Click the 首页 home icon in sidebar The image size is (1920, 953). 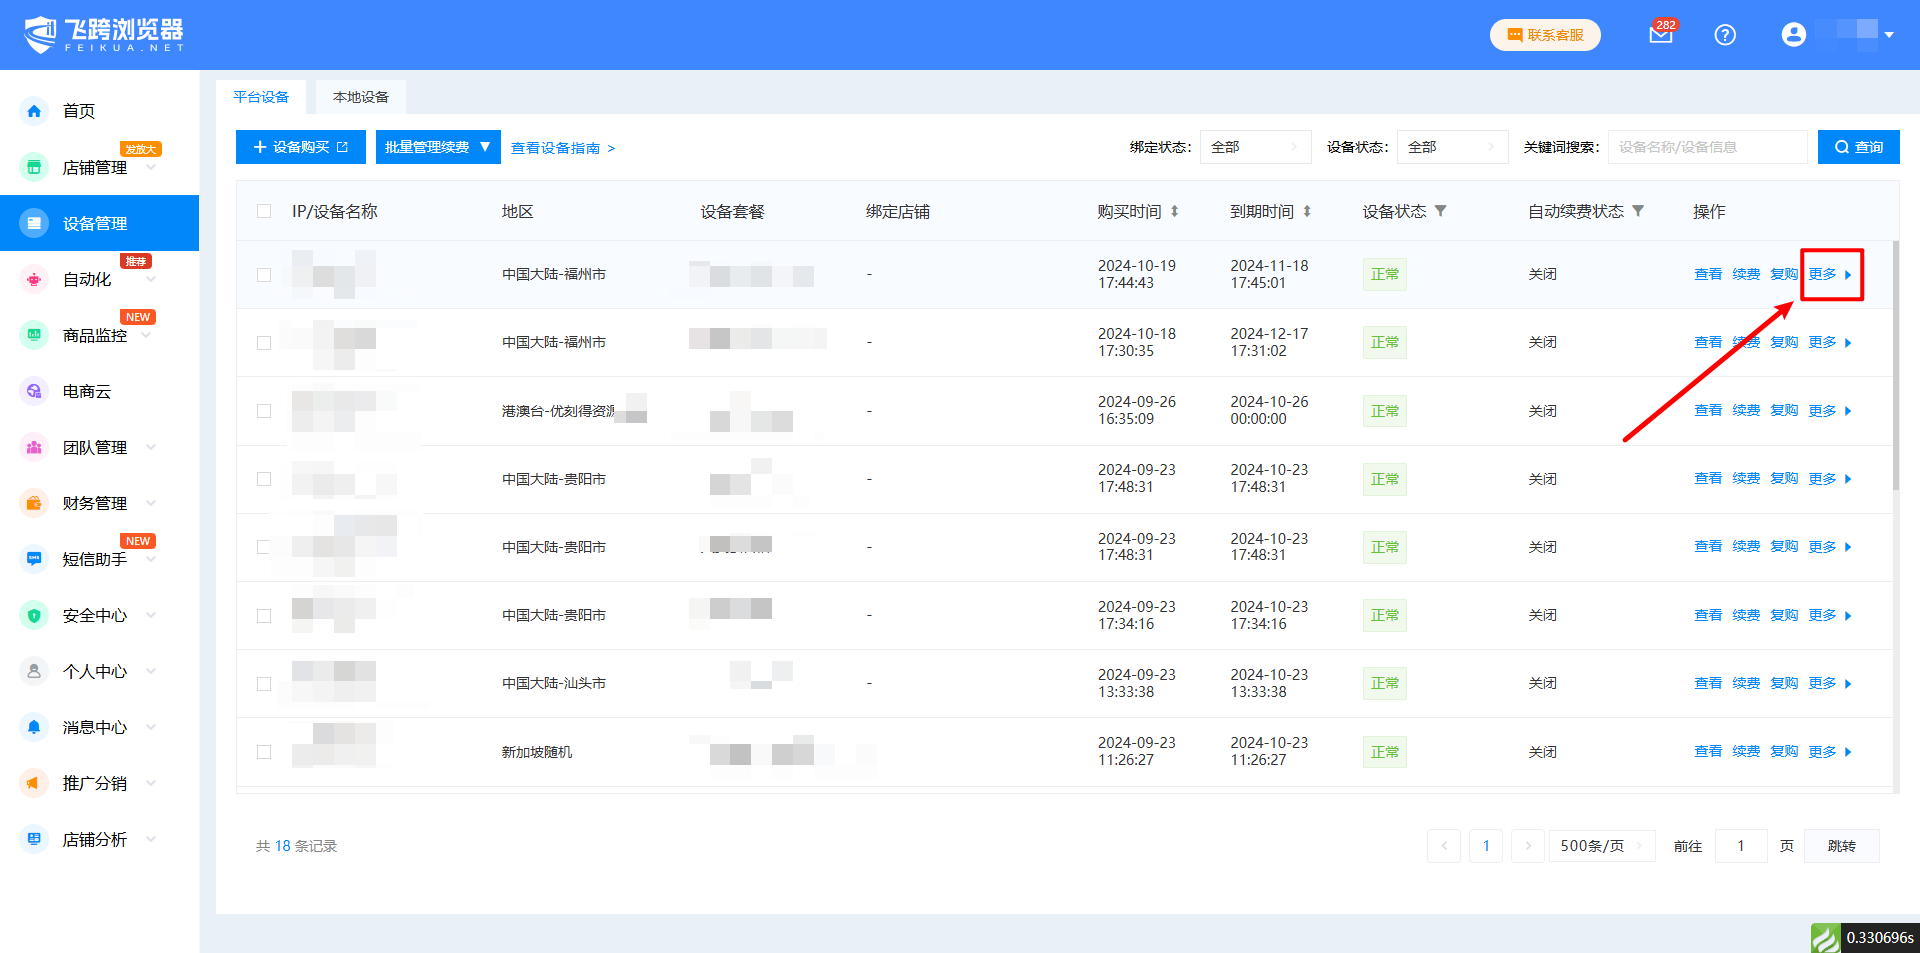tap(35, 111)
